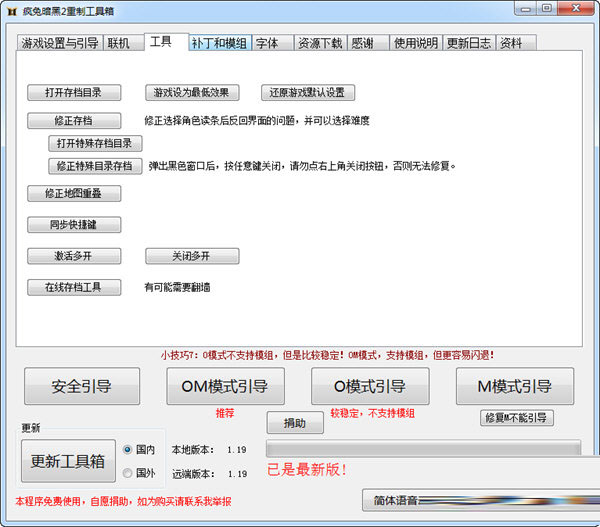Click the 本地版本 label
The image size is (600, 527).
click(193, 450)
